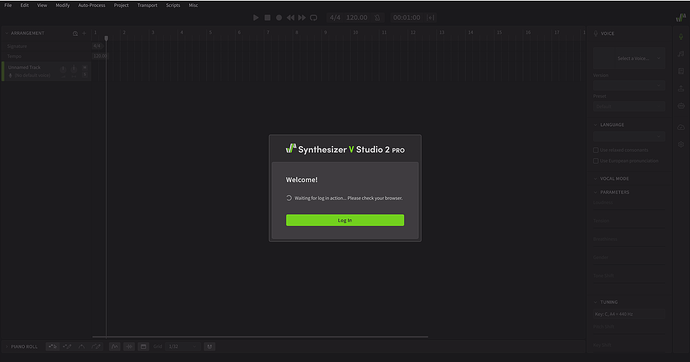Open the View menu

pos(42,5)
